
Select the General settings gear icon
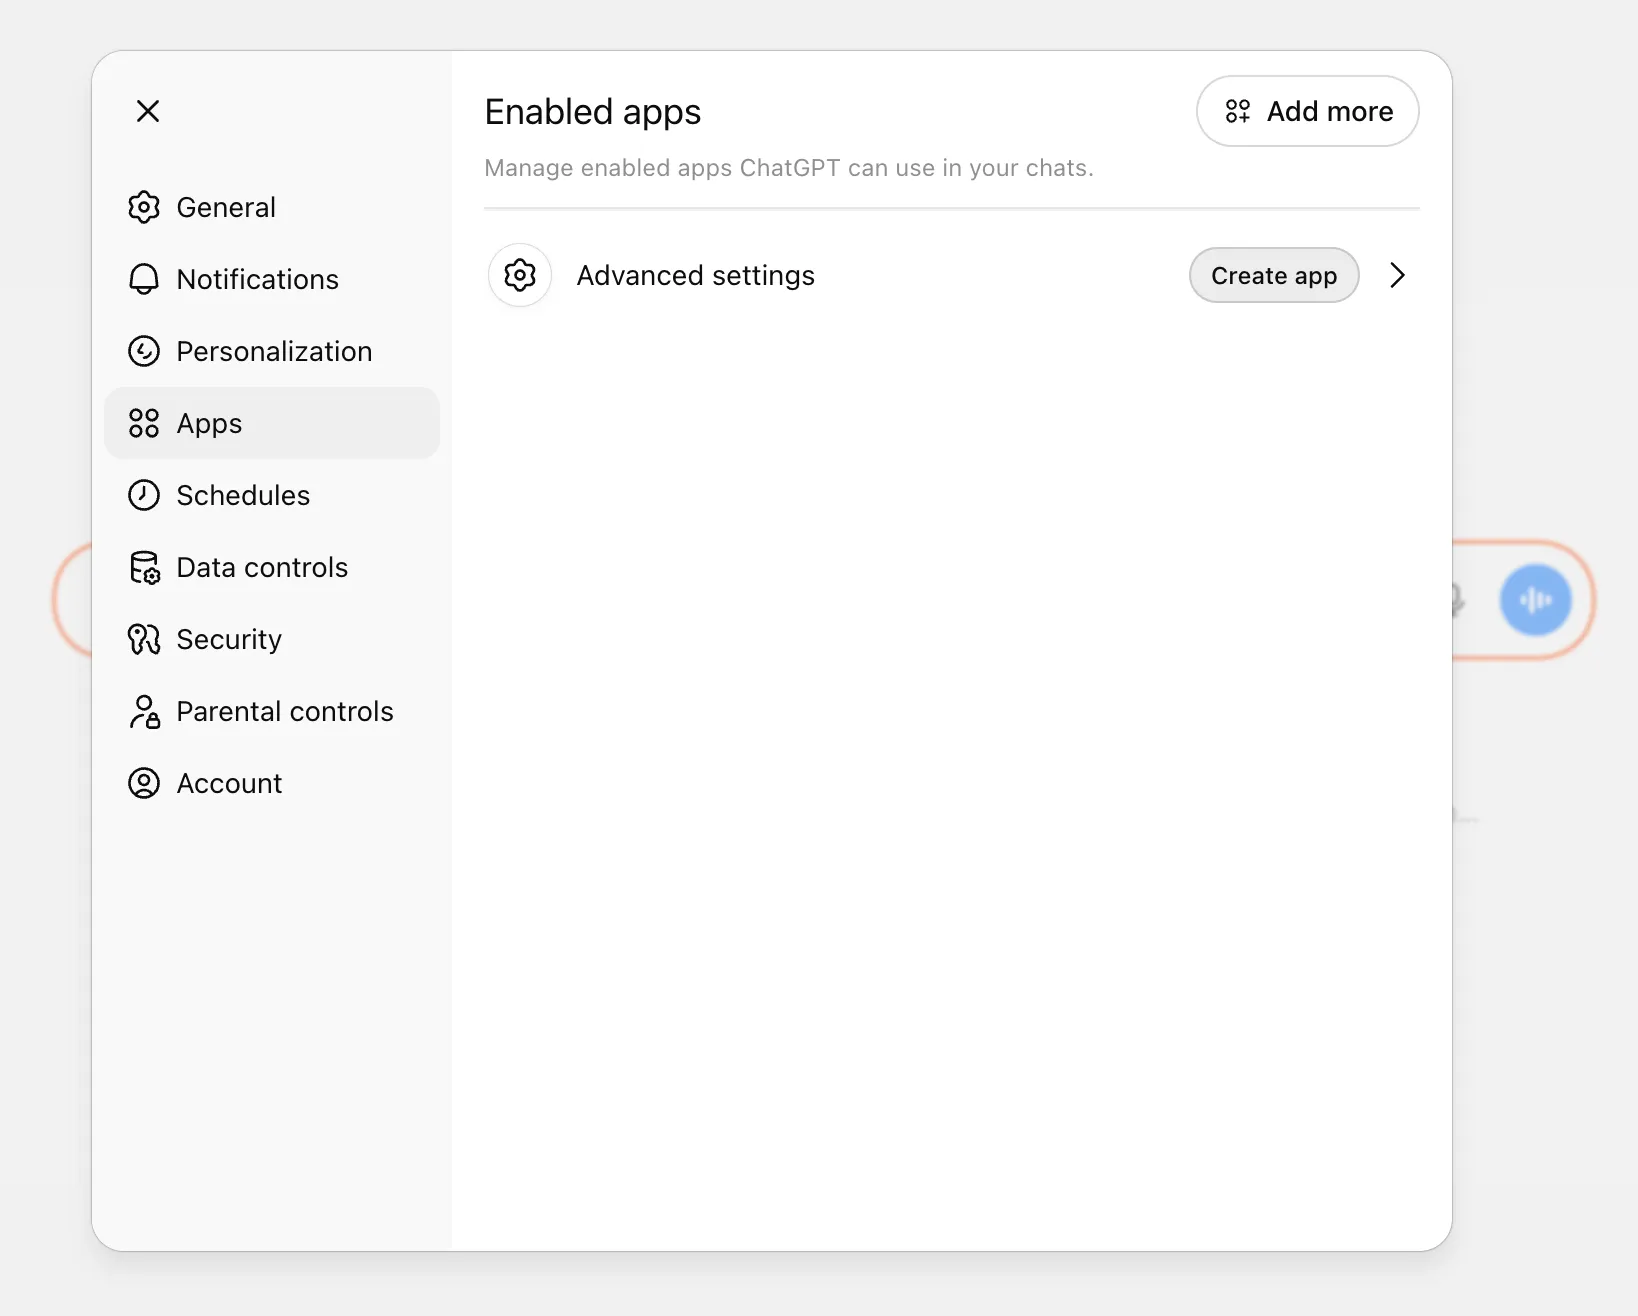pos(144,207)
